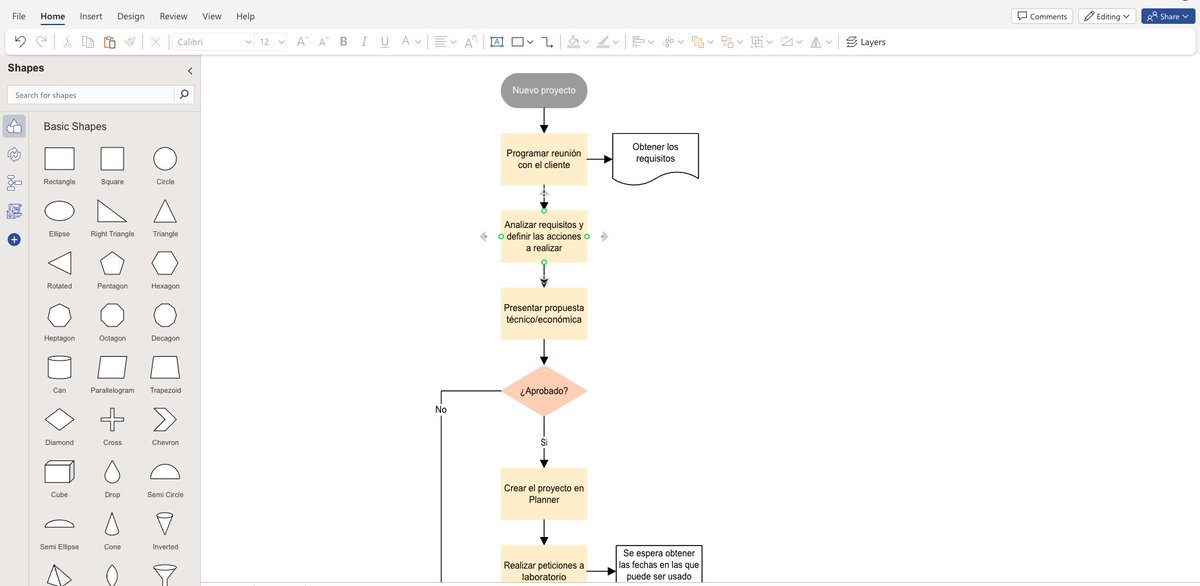Click the connector drawing icon

[x=547, y=41]
